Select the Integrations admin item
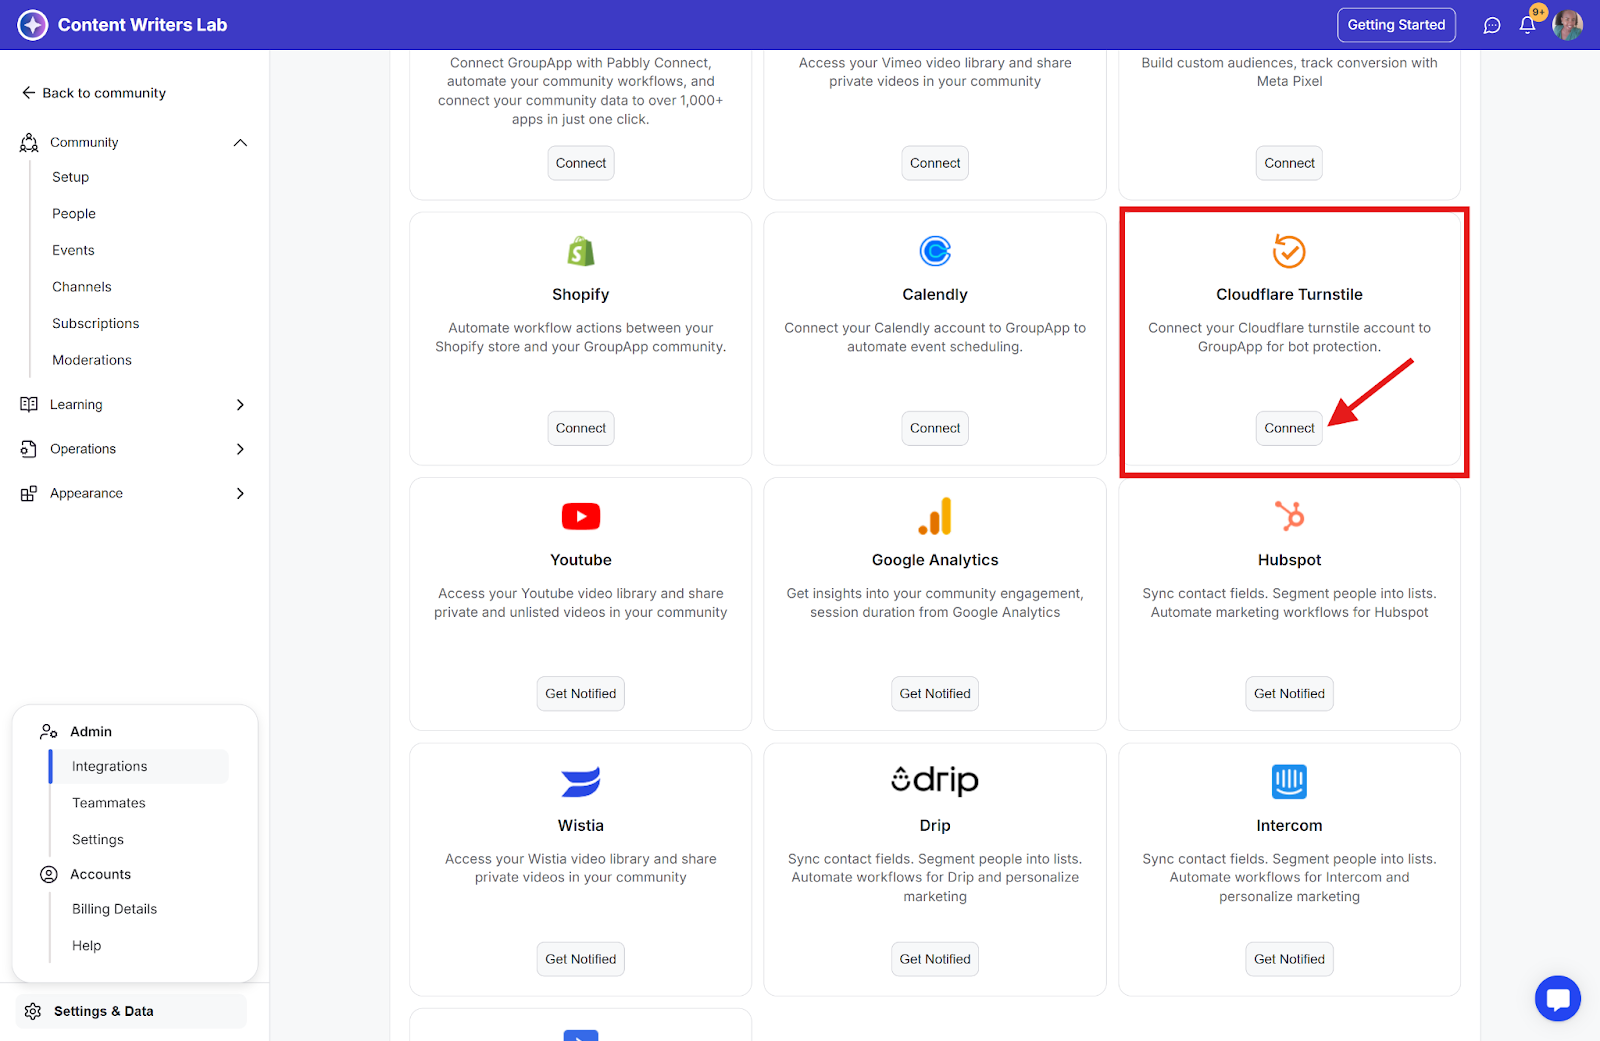Viewport: 1600px width, 1041px height. tap(139, 766)
